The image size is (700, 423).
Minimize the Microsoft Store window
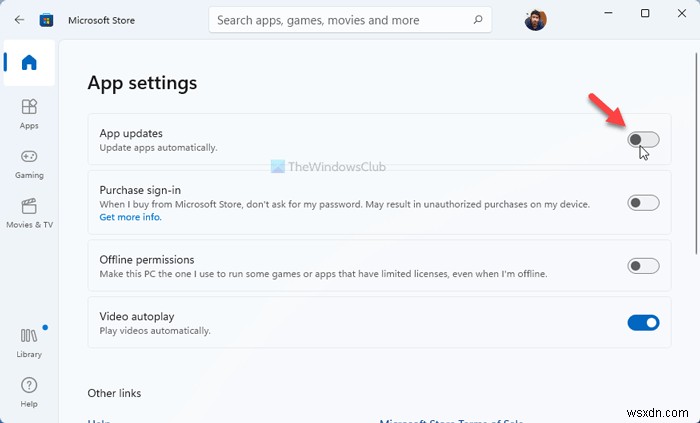point(608,13)
